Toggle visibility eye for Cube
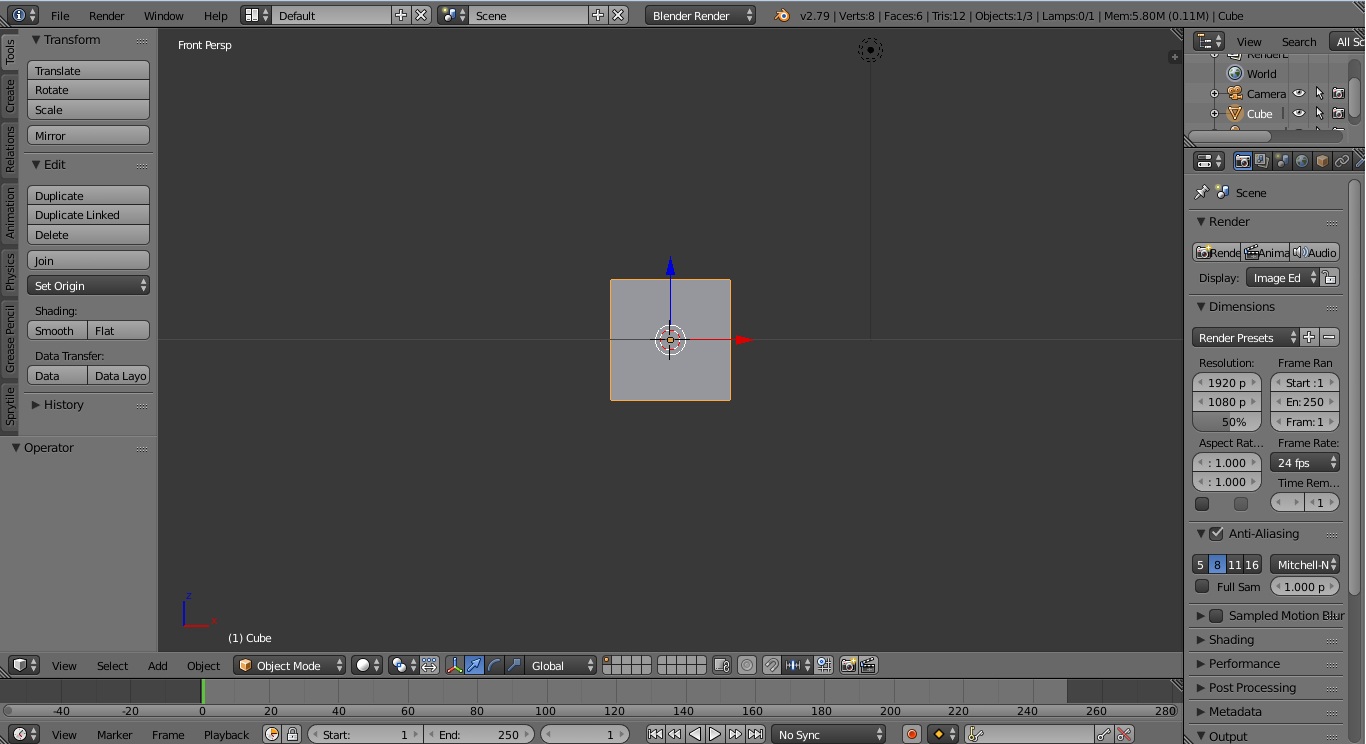Screen dimensions: 1366x744 [1299, 113]
